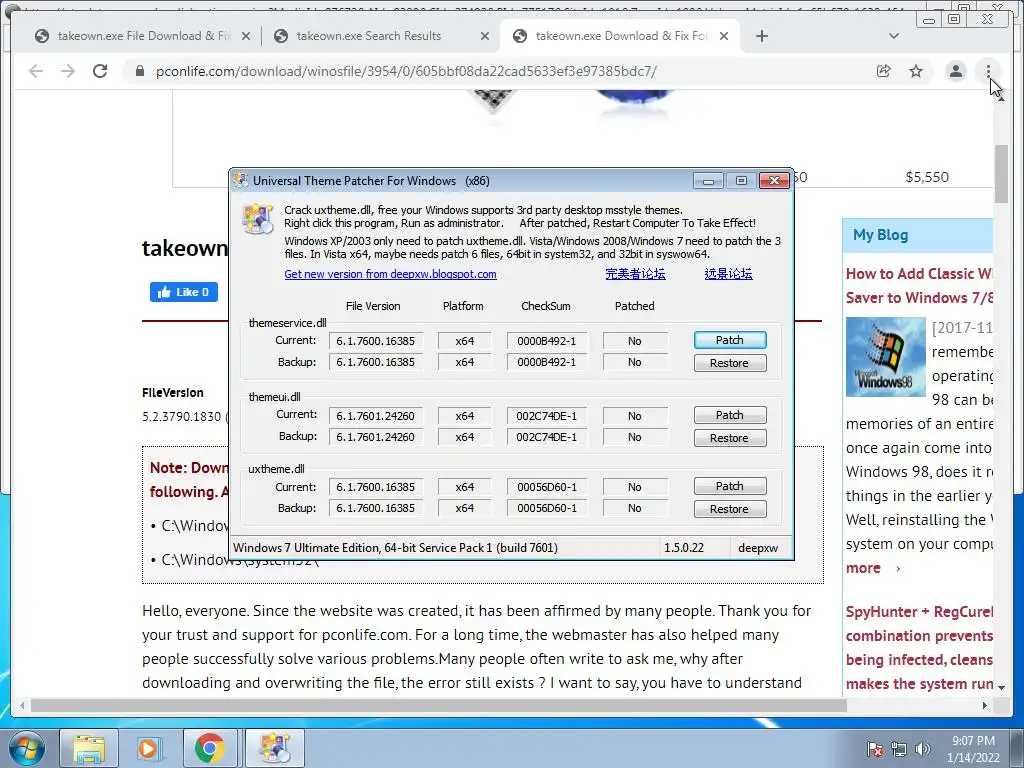
Task: Click the page vertical scrollbar thumb
Action: [x=1002, y=174]
